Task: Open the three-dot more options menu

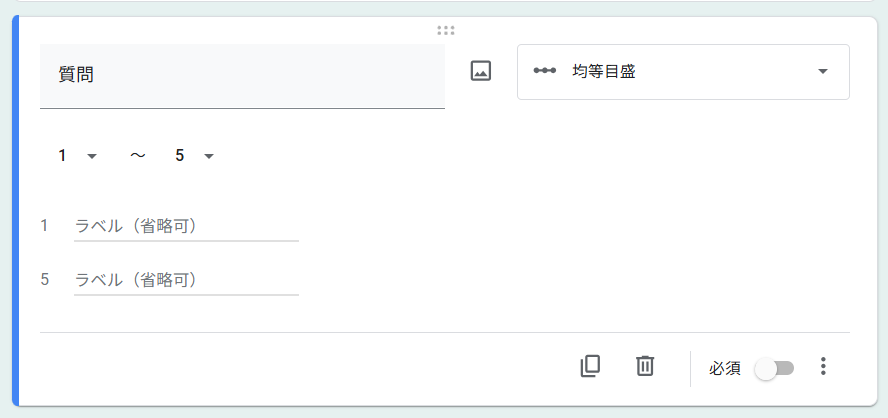Action: 823,366
